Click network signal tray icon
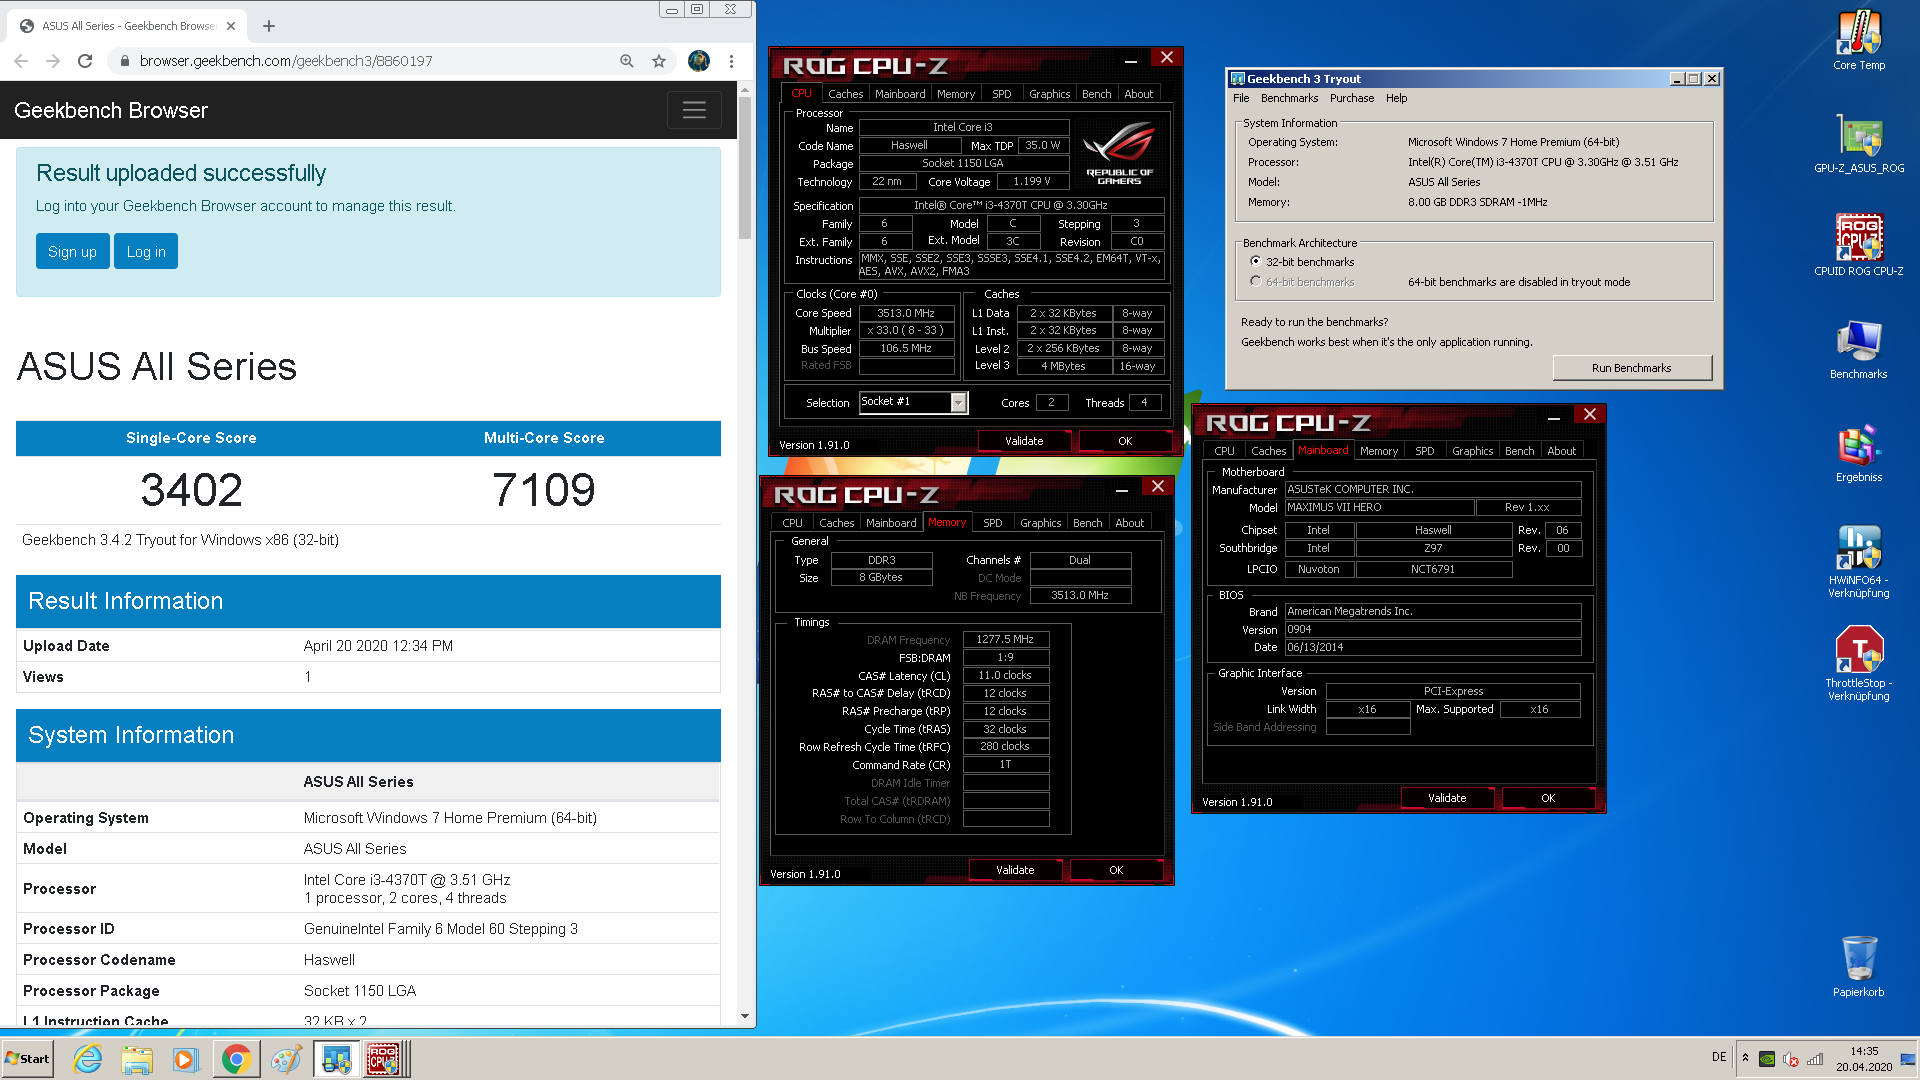Screen dimensions: 1920x1080 [x=1815, y=1059]
